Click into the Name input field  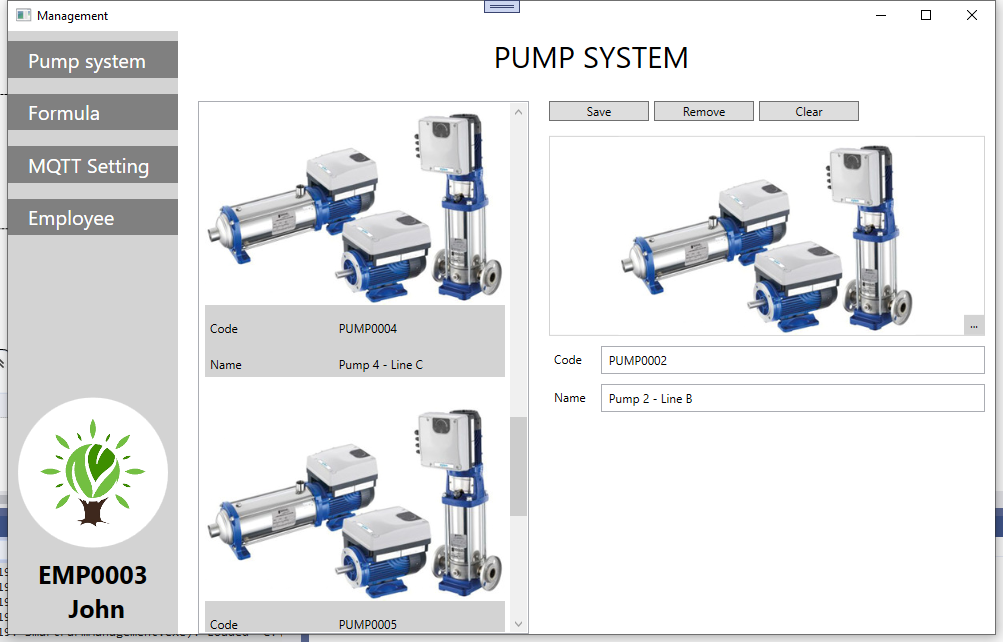(x=793, y=398)
